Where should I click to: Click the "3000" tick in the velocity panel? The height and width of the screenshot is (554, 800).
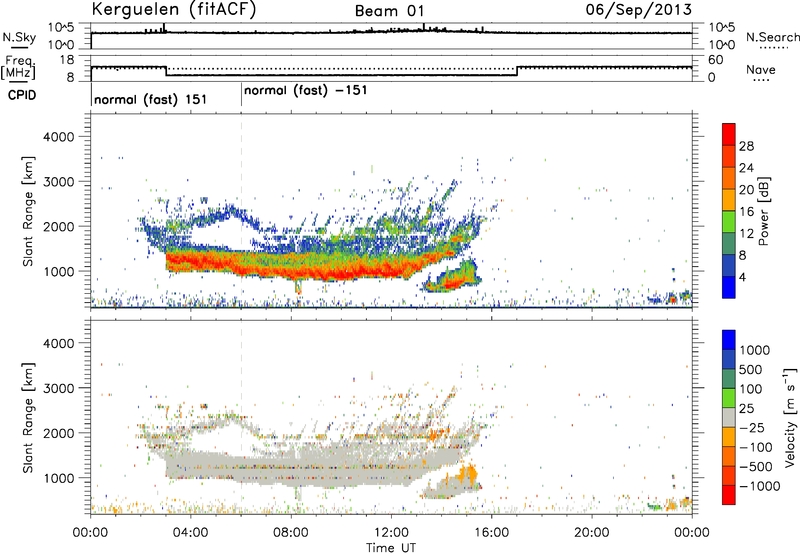58,388
